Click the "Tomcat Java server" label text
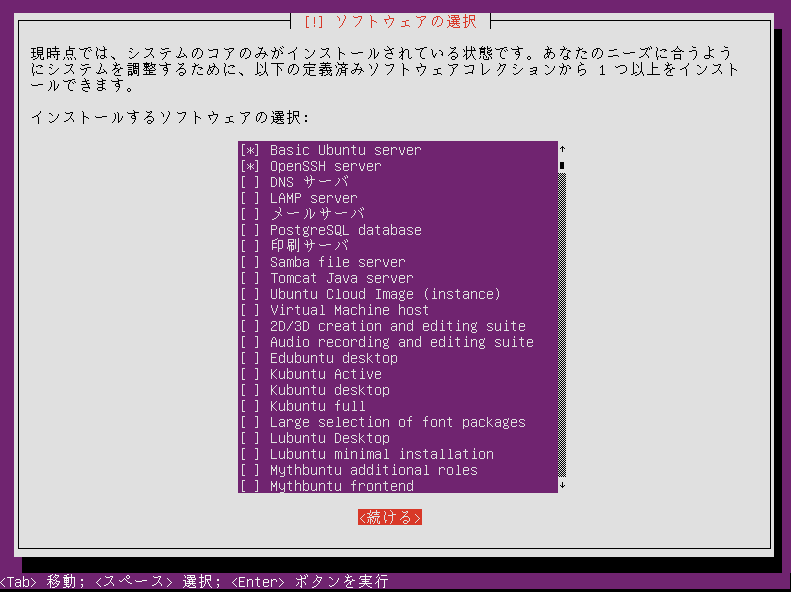 coord(342,278)
